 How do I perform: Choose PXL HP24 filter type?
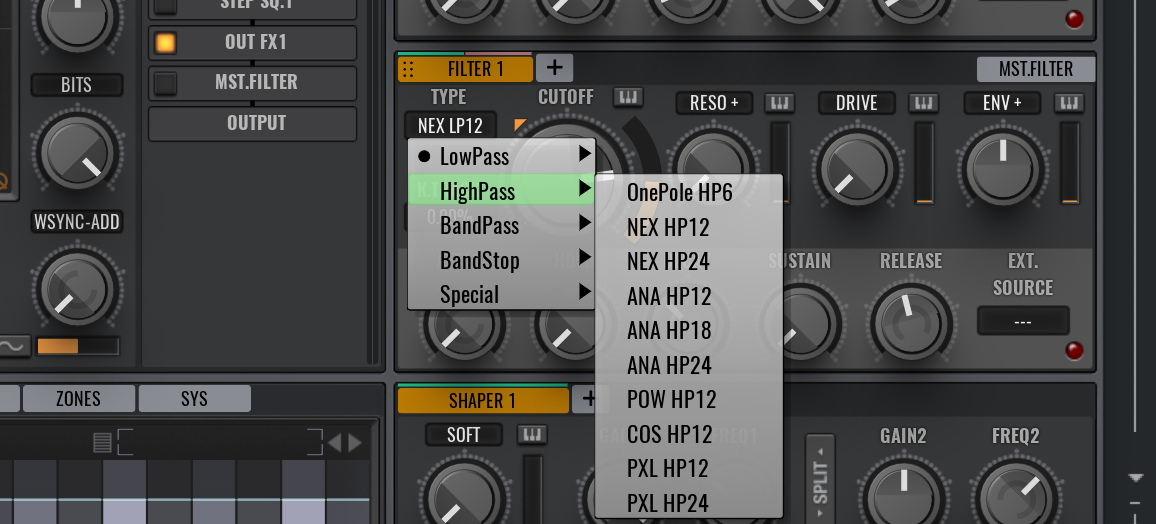689,503
